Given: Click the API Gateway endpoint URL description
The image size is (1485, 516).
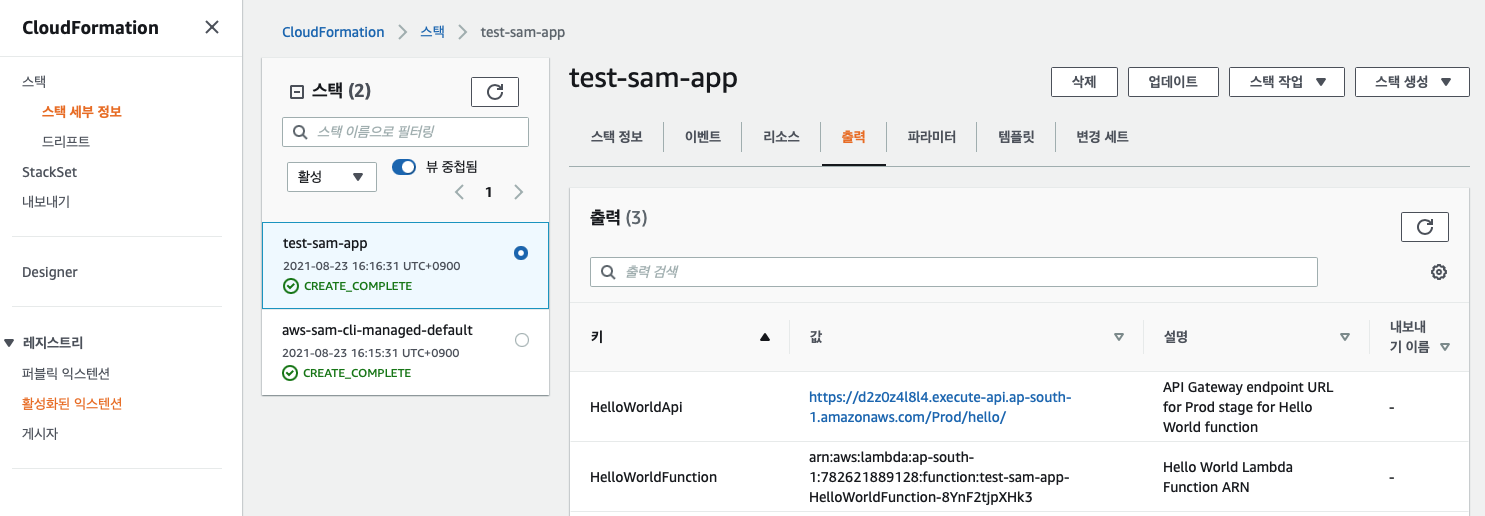Looking at the screenshot, I should [x=1248, y=407].
